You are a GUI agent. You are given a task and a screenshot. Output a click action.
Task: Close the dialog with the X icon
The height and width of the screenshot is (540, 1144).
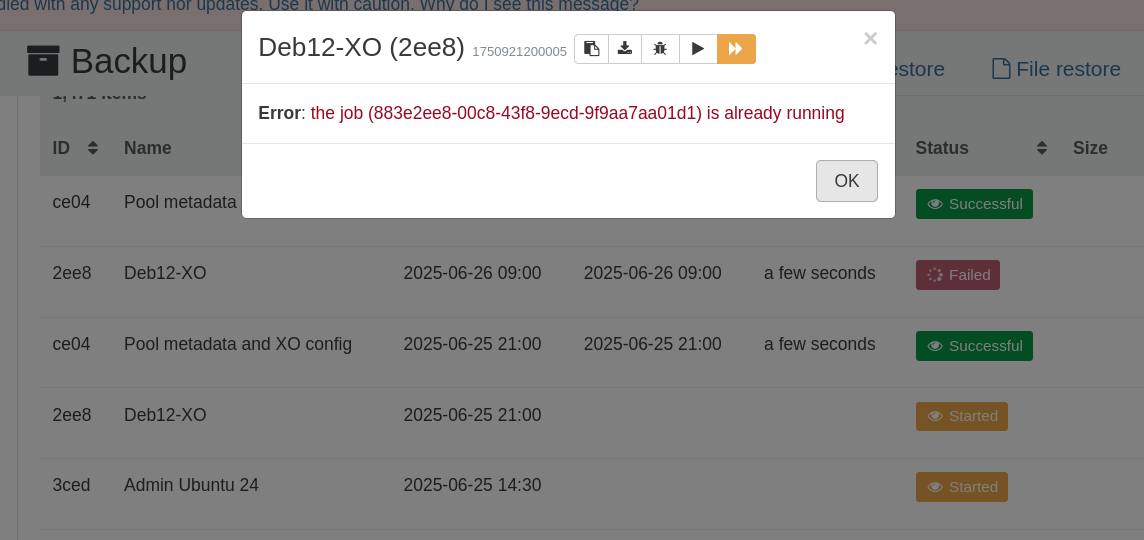(870, 39)
